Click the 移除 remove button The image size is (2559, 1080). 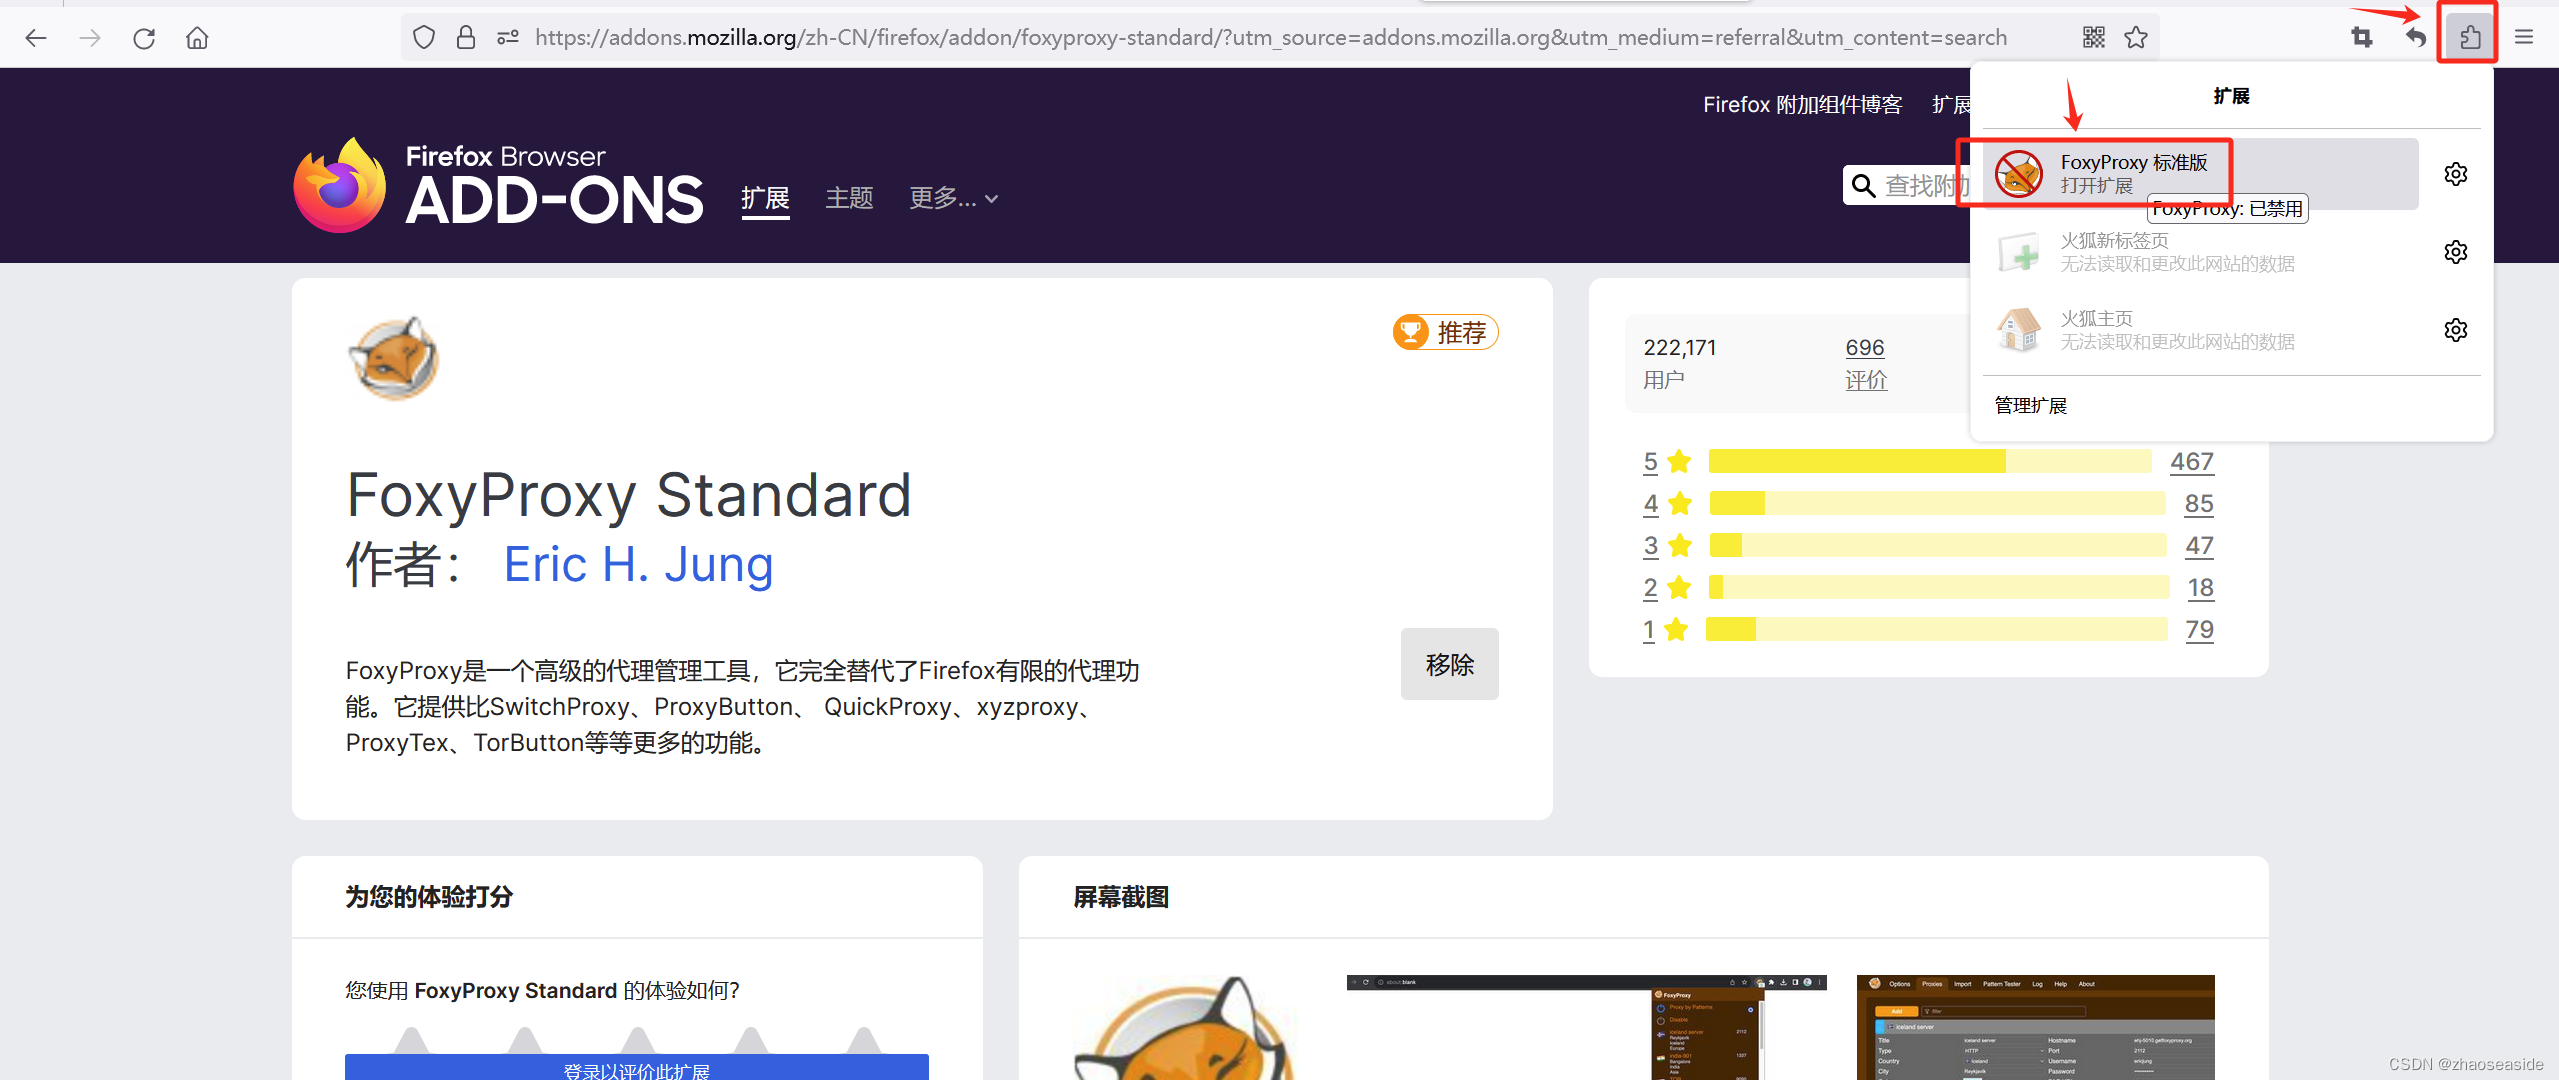1449,664
